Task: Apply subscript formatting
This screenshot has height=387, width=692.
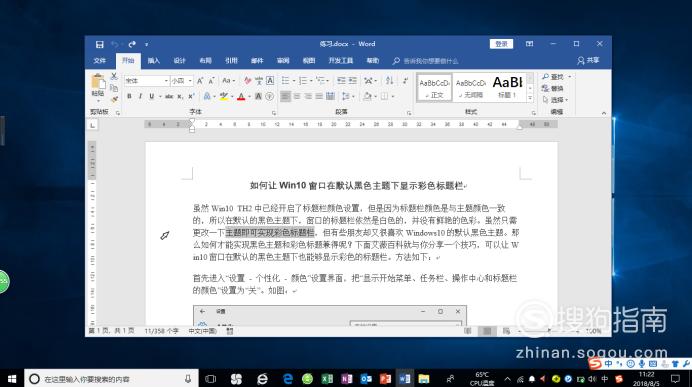Action: pyautogui.click(x=180, y=96)
